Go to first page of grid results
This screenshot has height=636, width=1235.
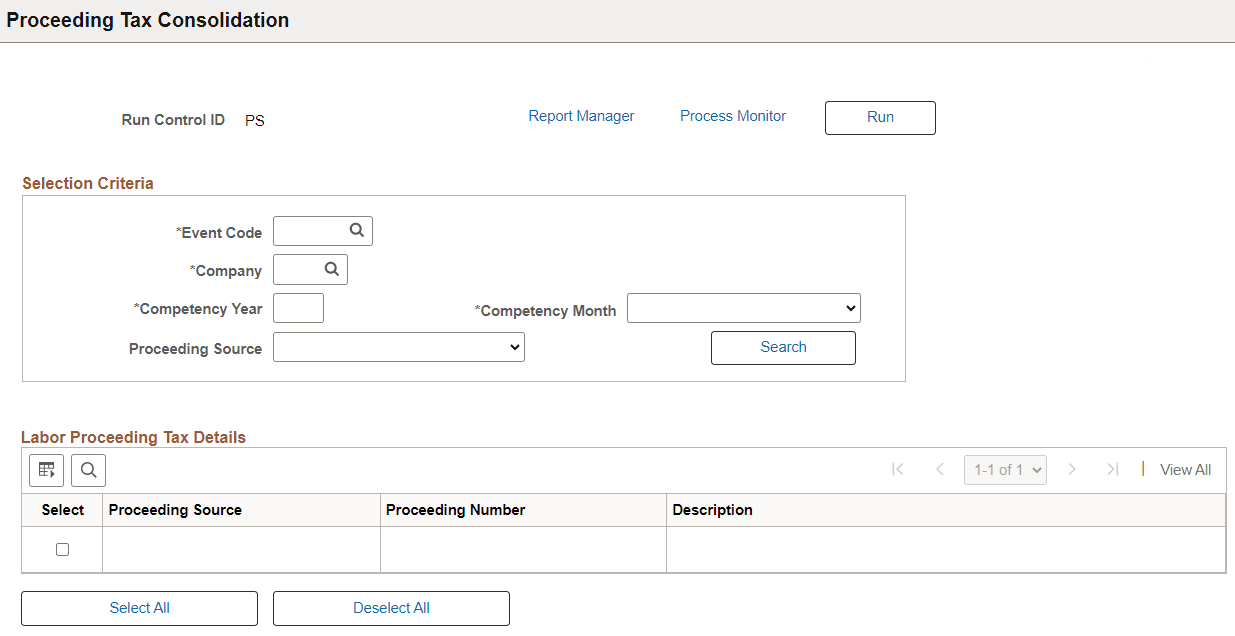(897, 469)
